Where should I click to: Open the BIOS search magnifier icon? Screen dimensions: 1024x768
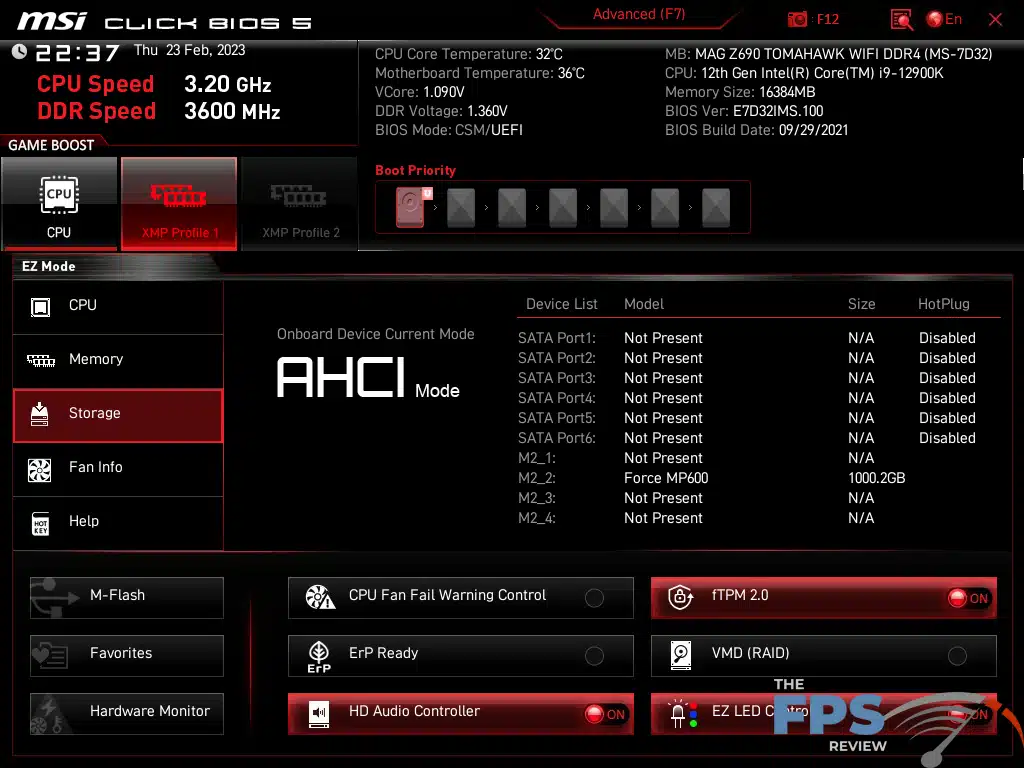click(901, 20)
